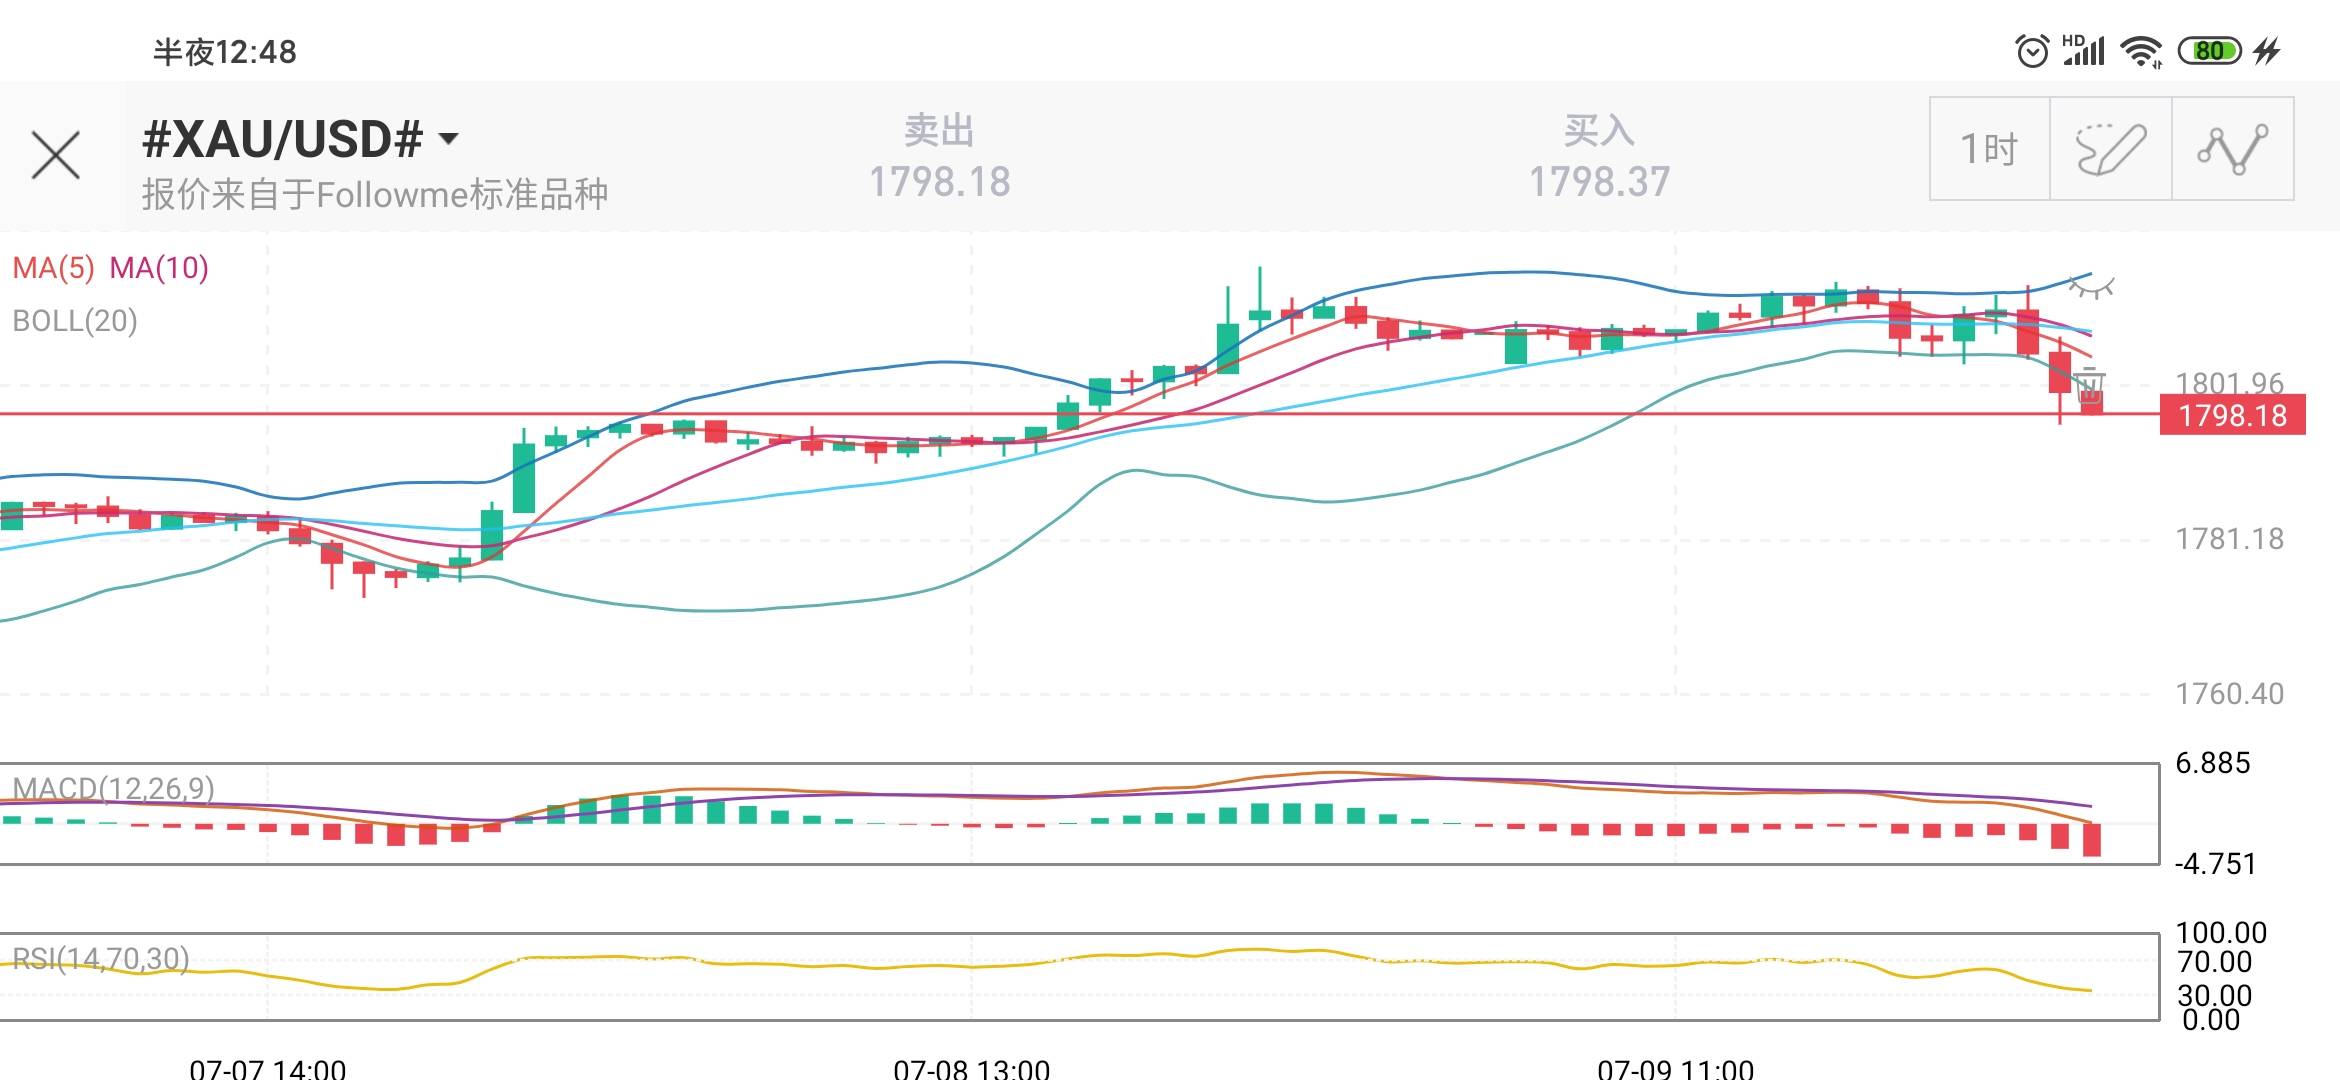This screenshot has width=2340, height=1080.
Task: Select the RSI(14,70,30) indicator panel
Action: pyautogui.click(x=1080, y=977)
